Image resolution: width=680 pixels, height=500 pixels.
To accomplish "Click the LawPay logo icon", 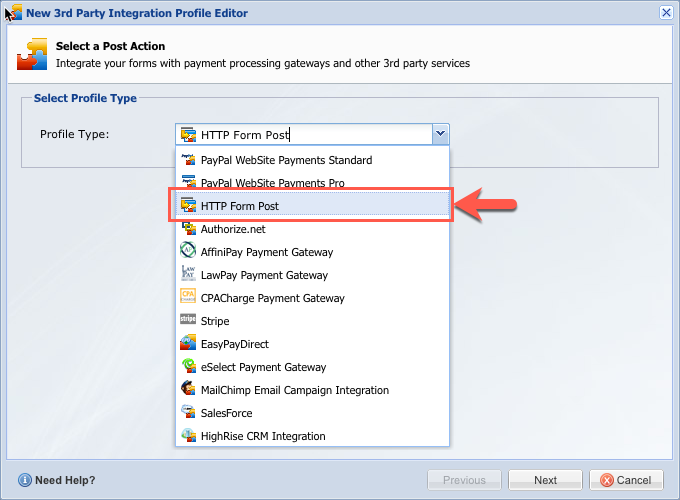I will coord(187,275).
